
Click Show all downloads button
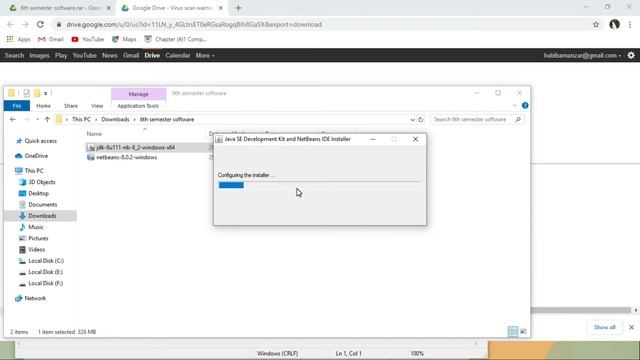[604, 327]
